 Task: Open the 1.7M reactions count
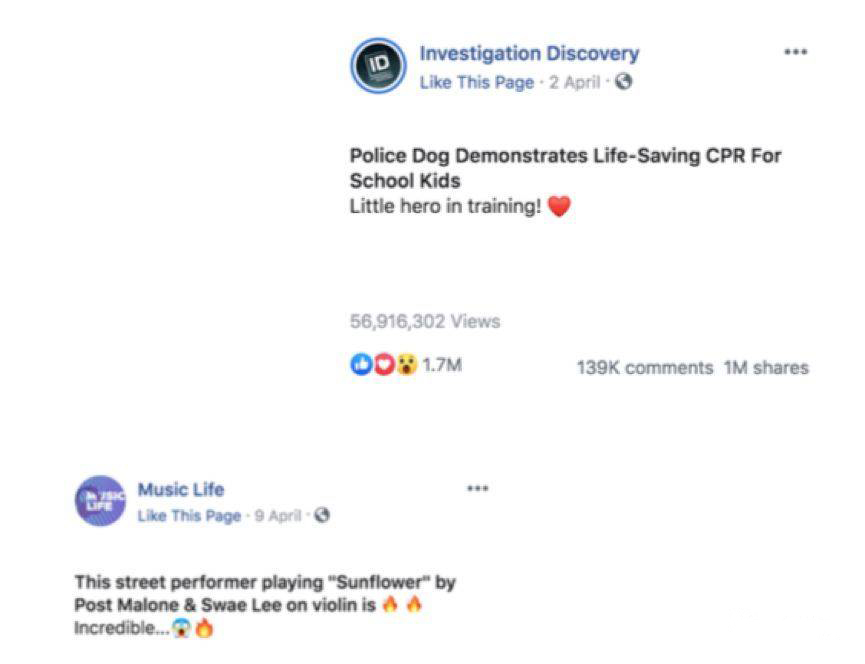442,365
